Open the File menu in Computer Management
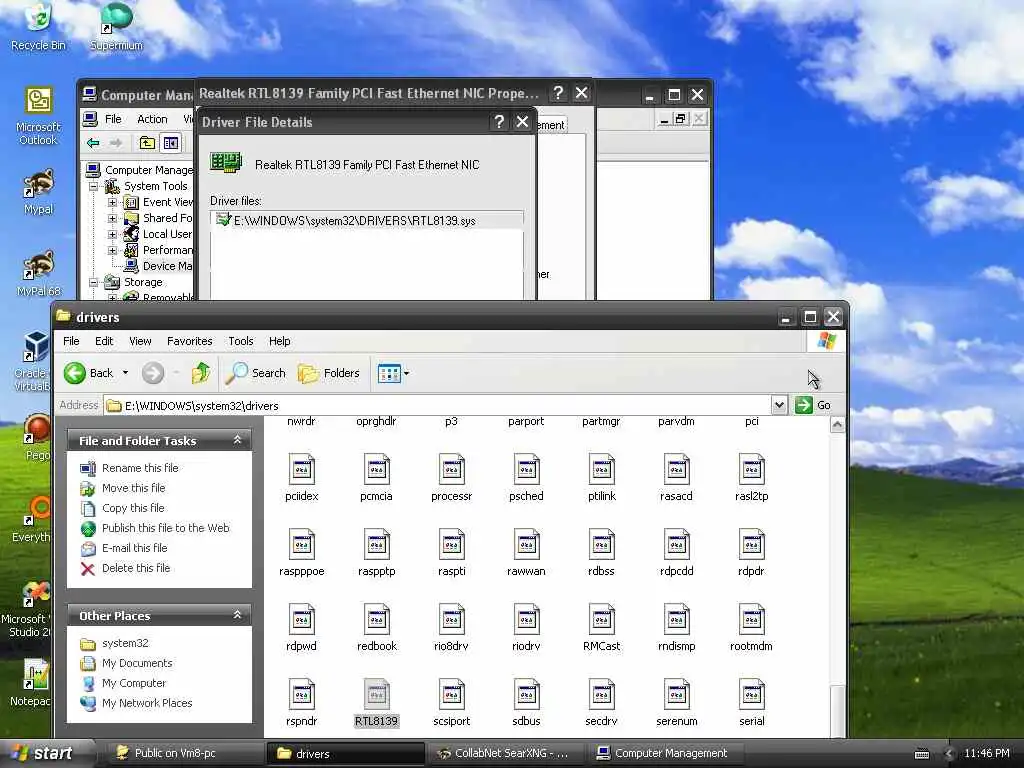Image resolution: width=1024 pixels, height=768 pixels. click(113, 119)
